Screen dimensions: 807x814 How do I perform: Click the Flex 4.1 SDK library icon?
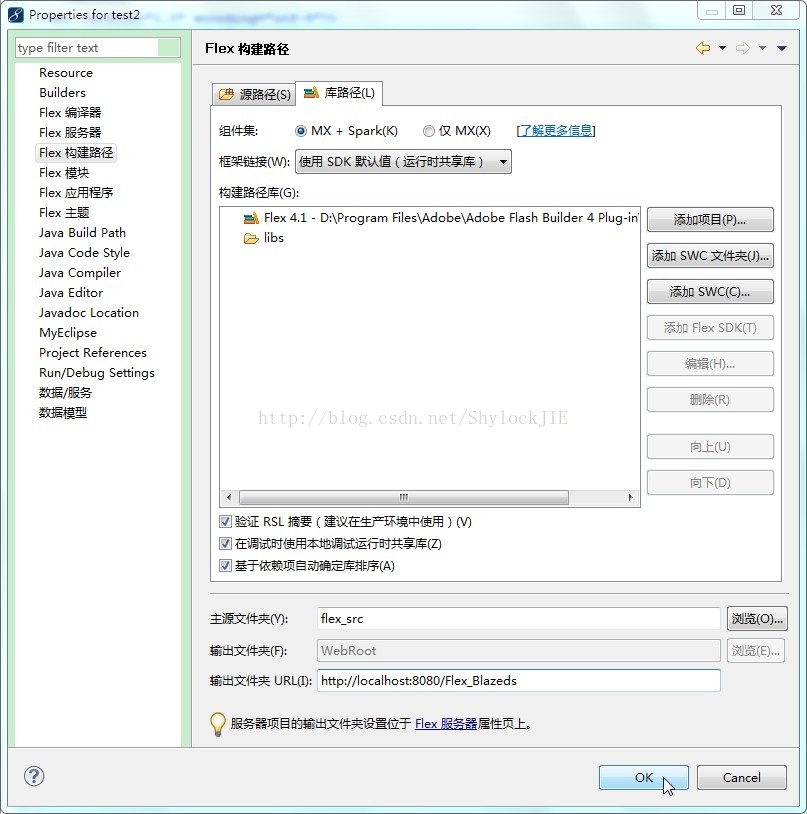coord(251,218)
